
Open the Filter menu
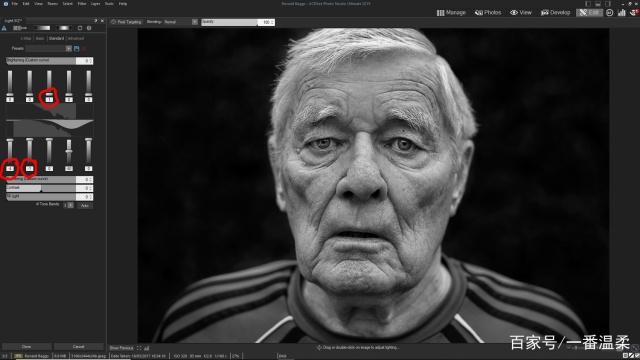(x=82, y=4)
